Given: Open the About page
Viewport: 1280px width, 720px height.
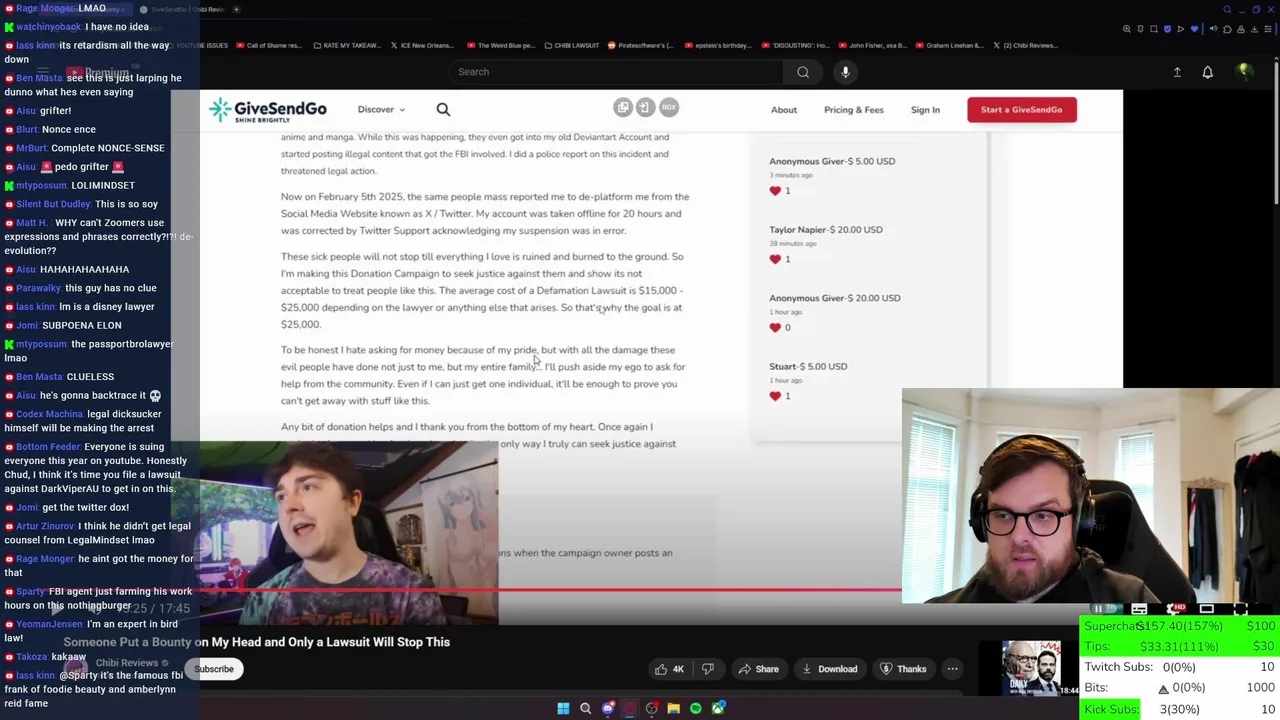Looking at the screenshot, I should pyautogui.click(x=783, y=110).
